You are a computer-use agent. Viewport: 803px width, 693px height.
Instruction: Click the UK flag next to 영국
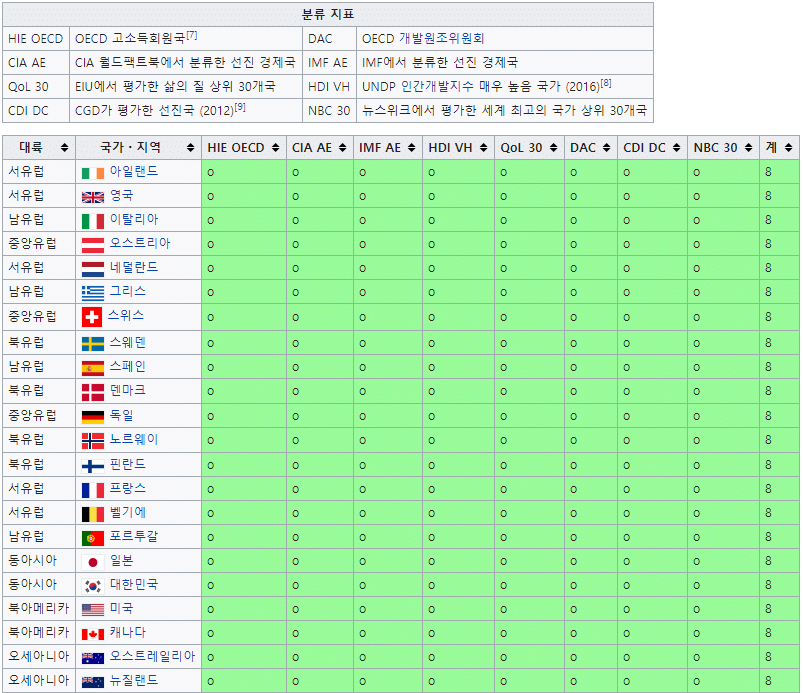coord(93,197)
